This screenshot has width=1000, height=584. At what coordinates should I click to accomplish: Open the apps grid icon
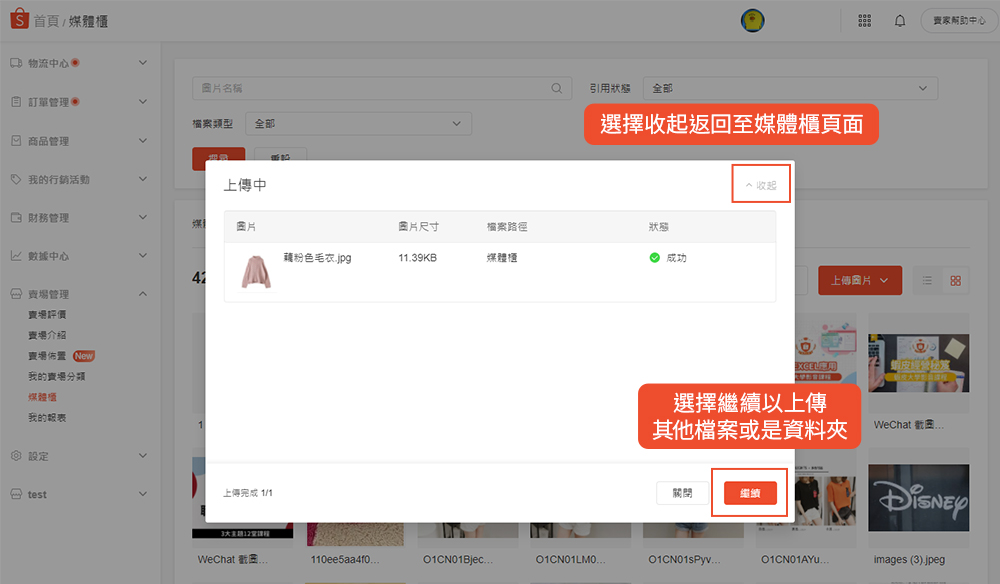click(x=864, y=21)
